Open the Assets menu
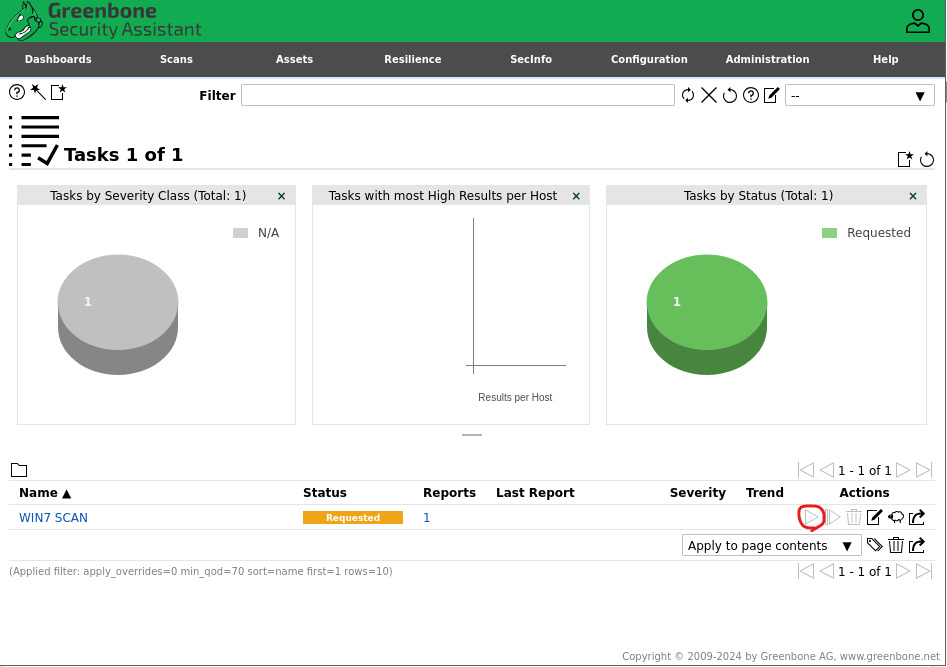Screen dimensions: 947x667 tap(294, 59)
